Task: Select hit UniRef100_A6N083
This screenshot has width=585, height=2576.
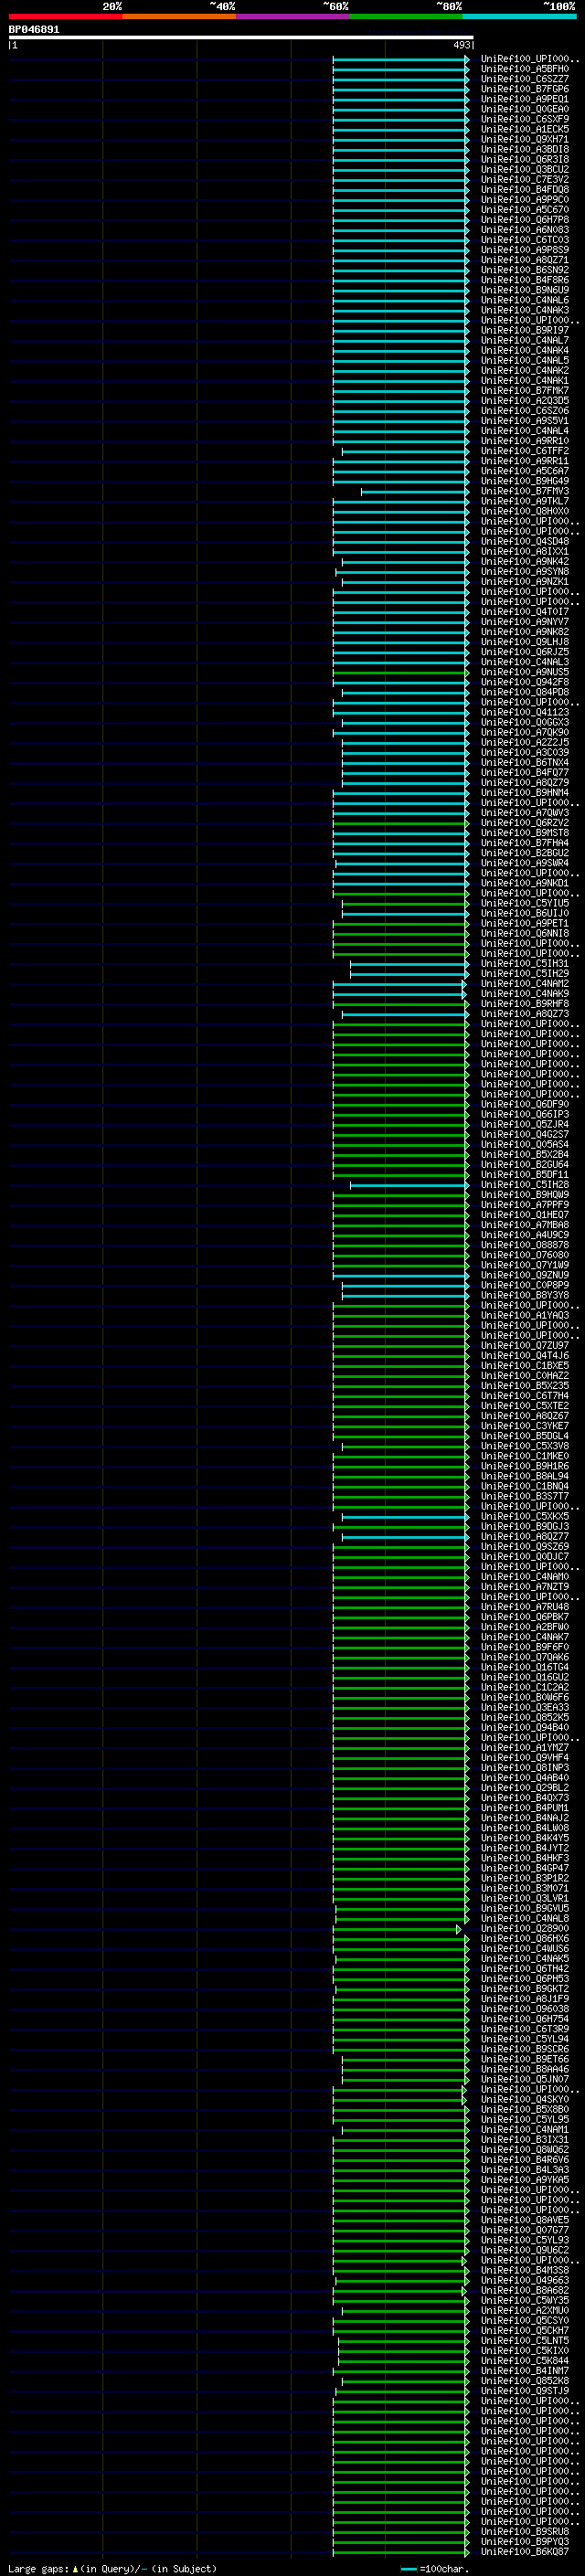Action: (524, 230)
